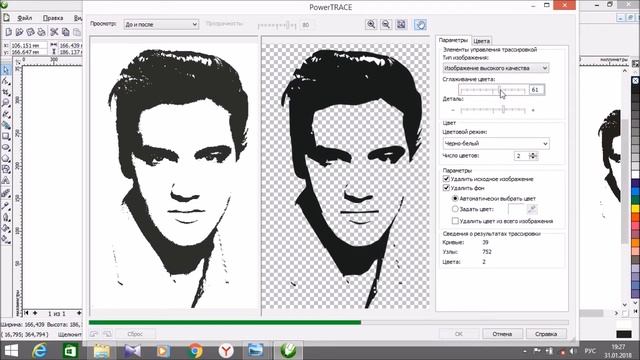Select the Polygon tool in CorelDRAW toolbox
This screenshot has height=360, width=640.
(x=6, y=158)
